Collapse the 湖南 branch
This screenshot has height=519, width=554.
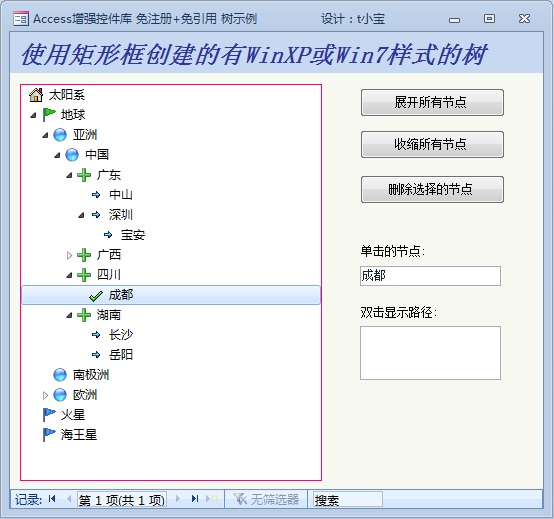[x=69, y=315]
